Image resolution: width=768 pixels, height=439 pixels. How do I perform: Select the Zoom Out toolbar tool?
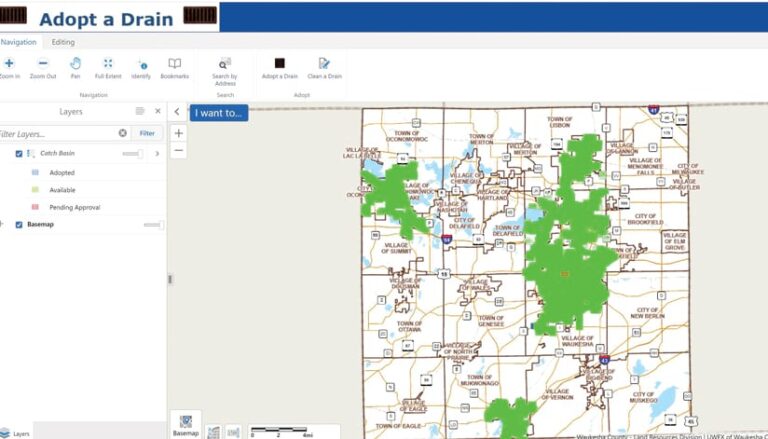pos(43,68)
